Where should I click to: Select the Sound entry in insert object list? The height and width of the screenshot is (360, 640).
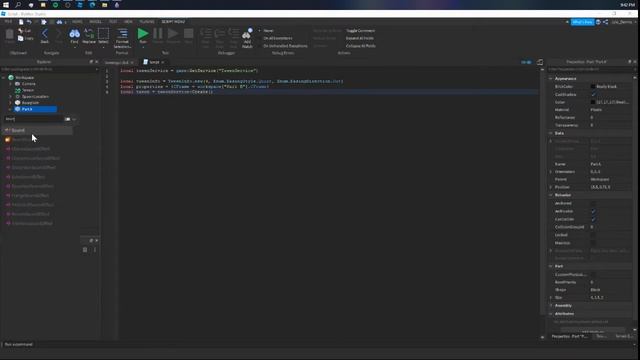pyautogui.click(x=38, y=130)
